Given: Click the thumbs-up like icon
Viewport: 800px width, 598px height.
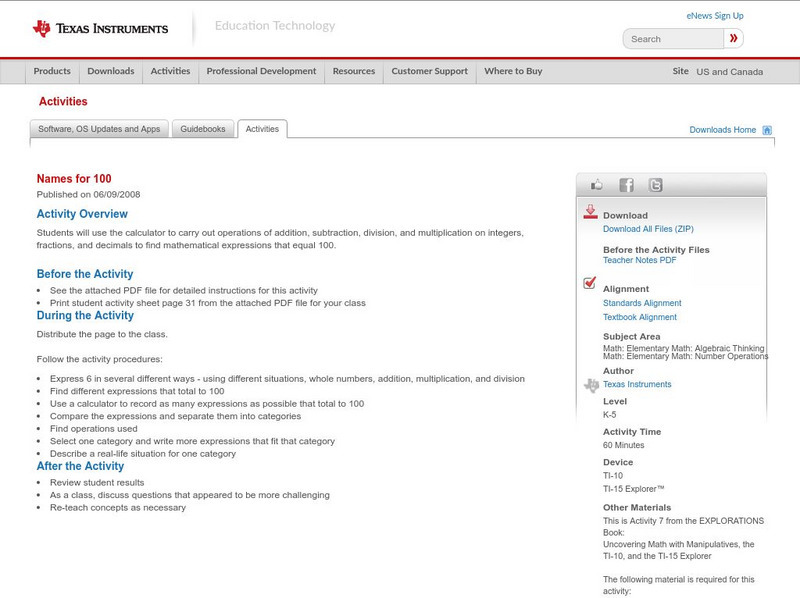Looking at the screenshot, I should (x=597, y=184).
